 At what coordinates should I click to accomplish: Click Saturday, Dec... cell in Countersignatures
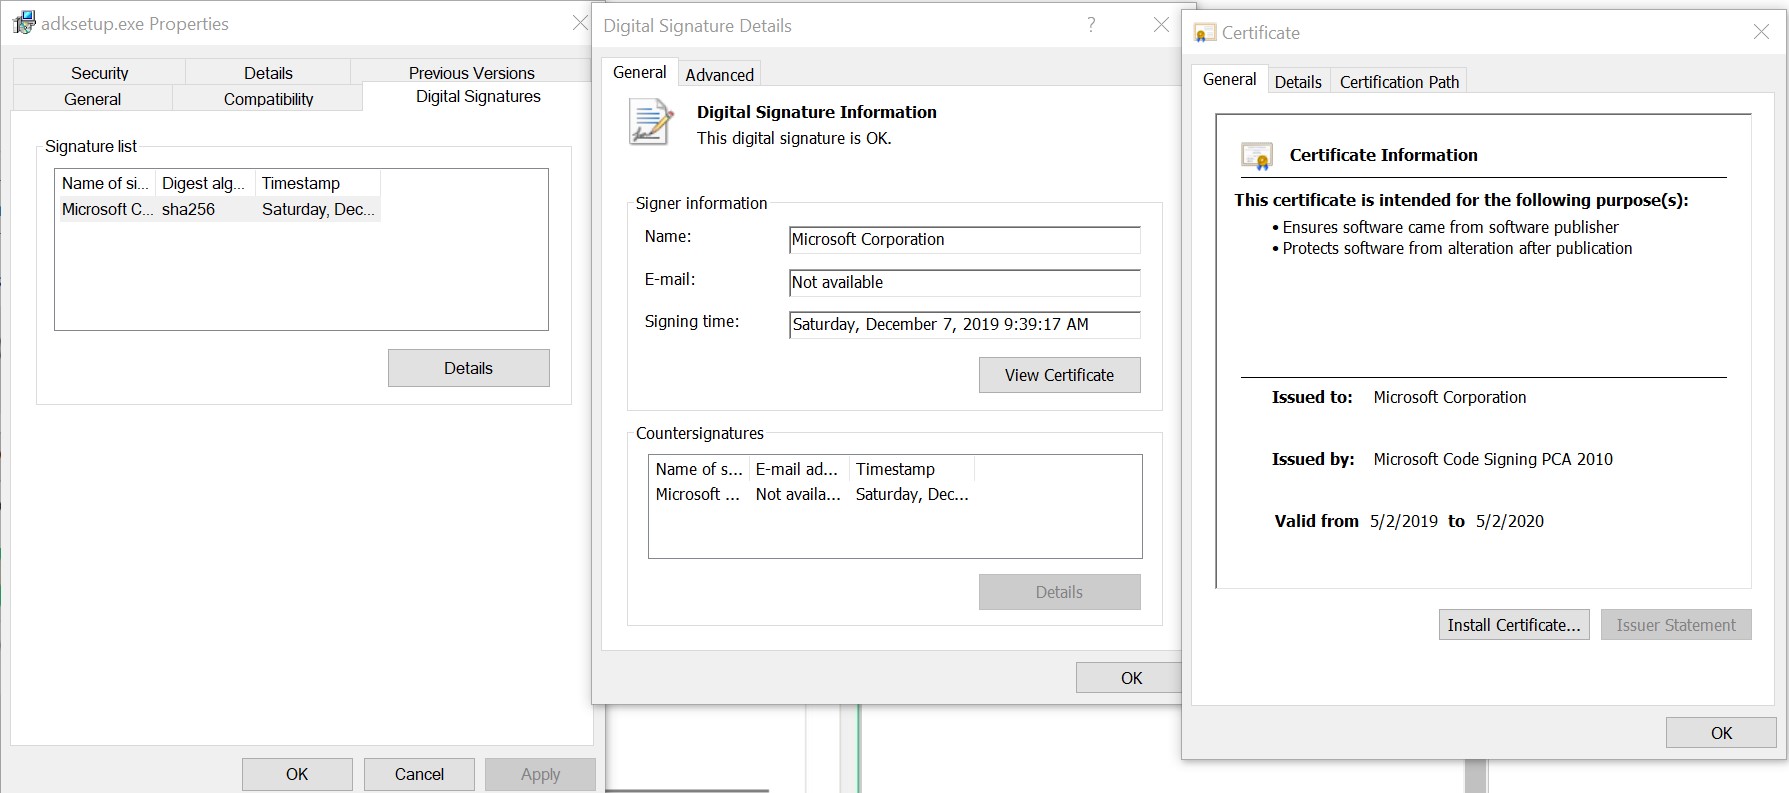click(912, 494)
